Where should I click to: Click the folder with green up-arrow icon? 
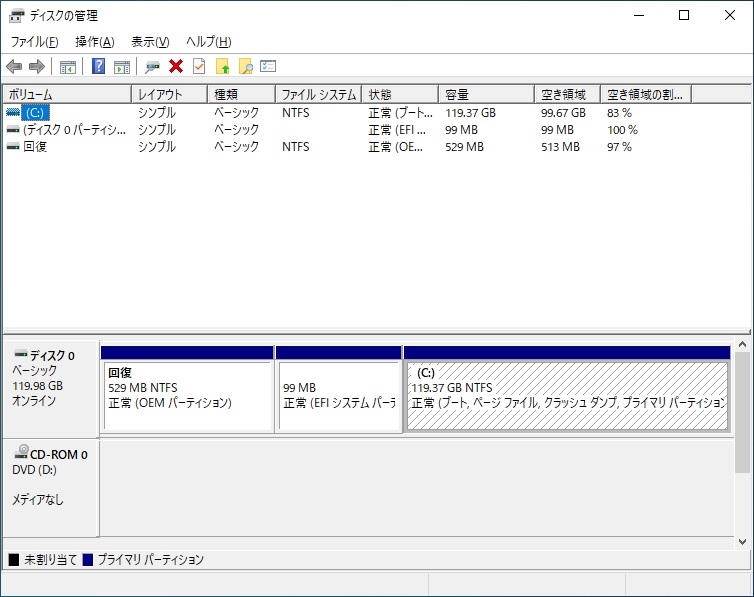tap(223, 66)
